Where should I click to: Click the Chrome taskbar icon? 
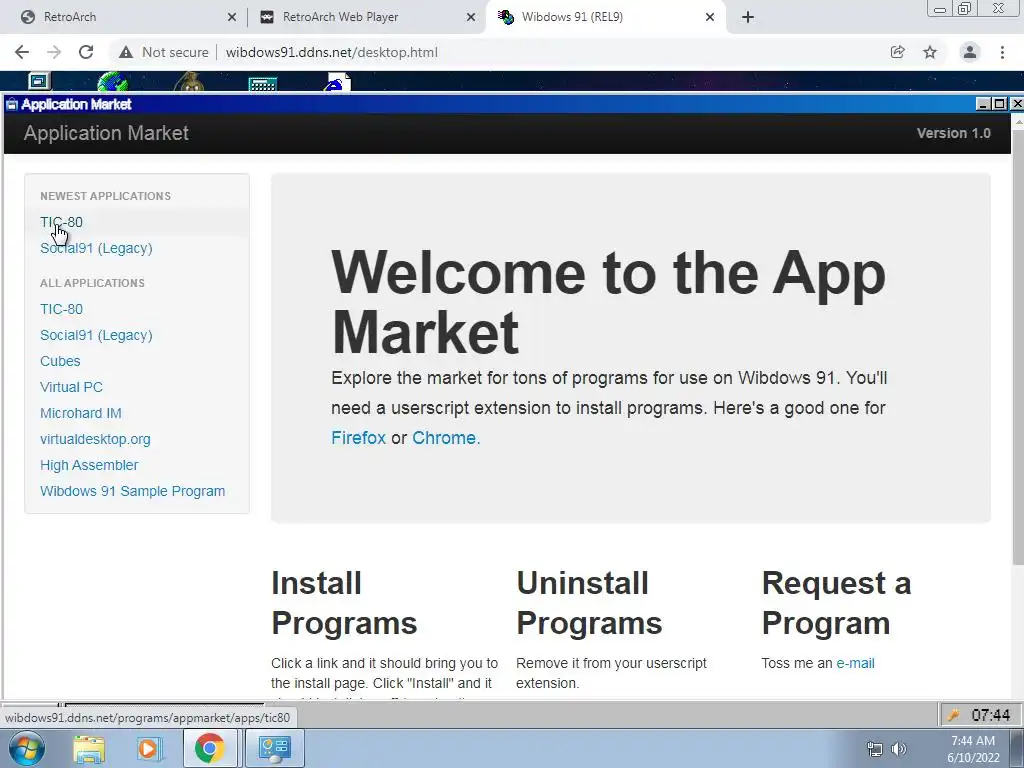click(x=209, y=748)
